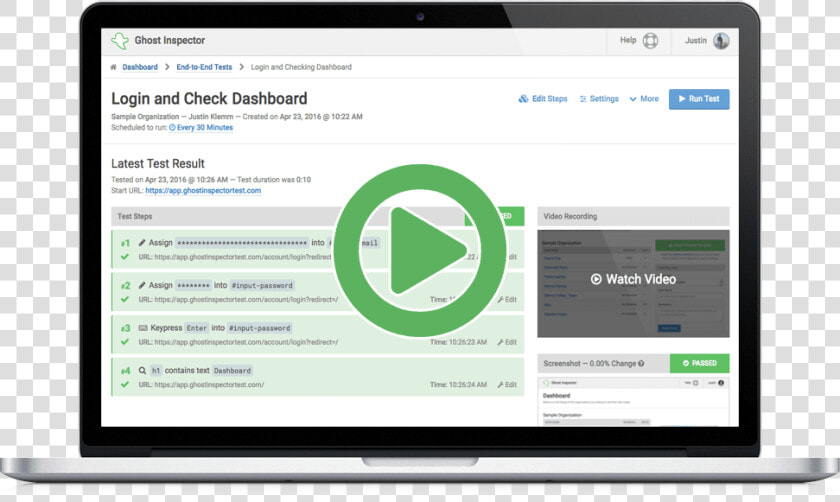
Task: Click the Login and Check Dashboard title
Action: 209,99
